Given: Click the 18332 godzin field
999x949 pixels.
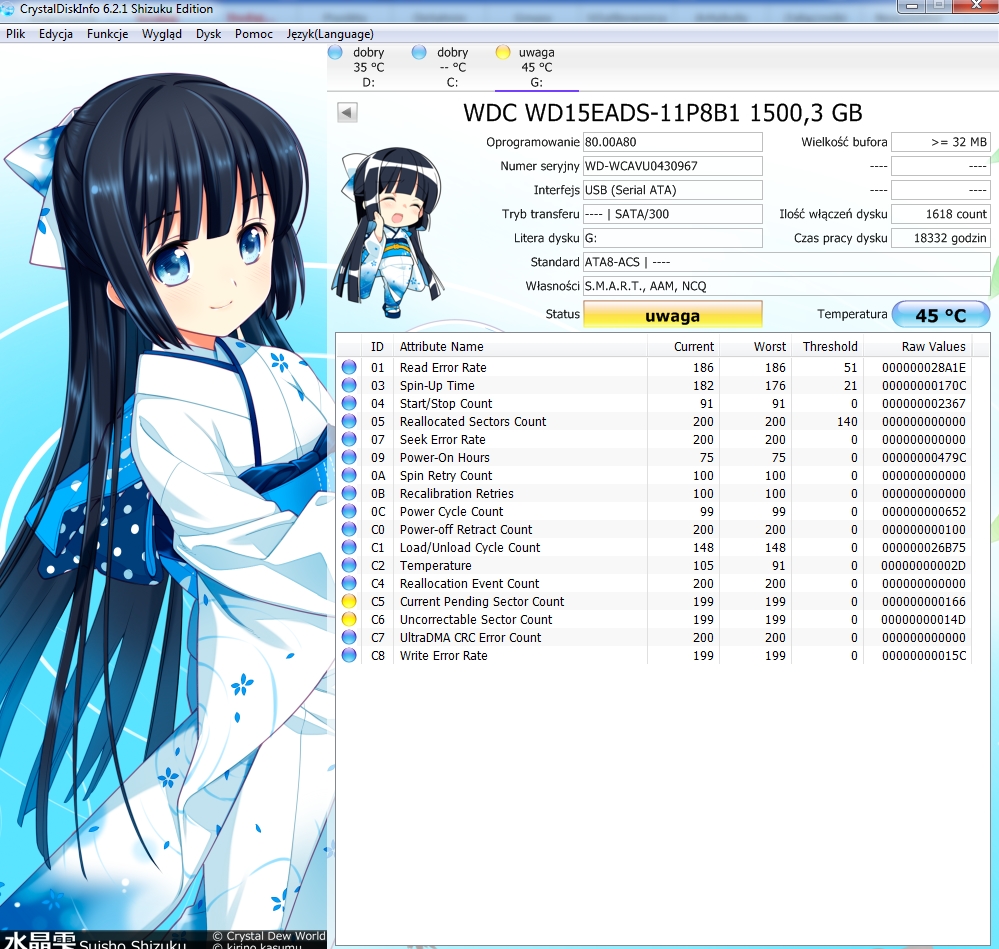Looking at the screenshot, I should (941, 238).
